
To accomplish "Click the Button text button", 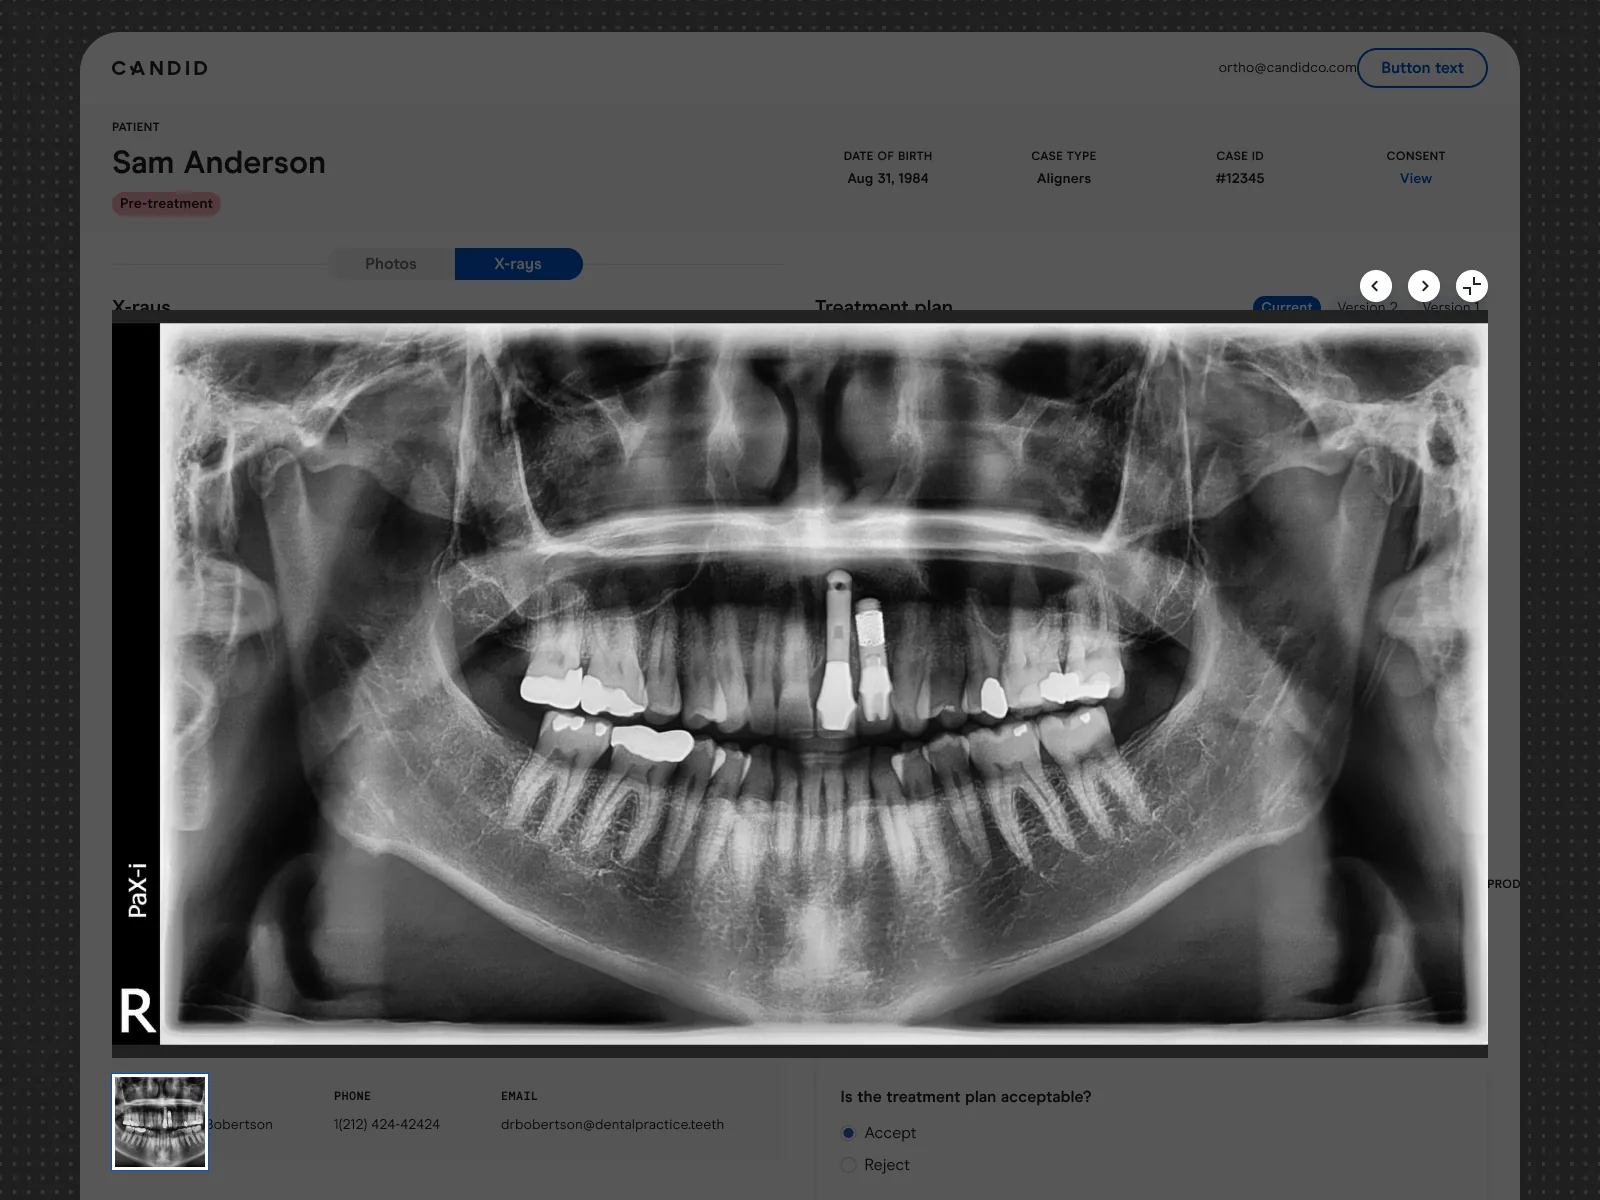I will pyautogui.click(x=1422, y=68).
